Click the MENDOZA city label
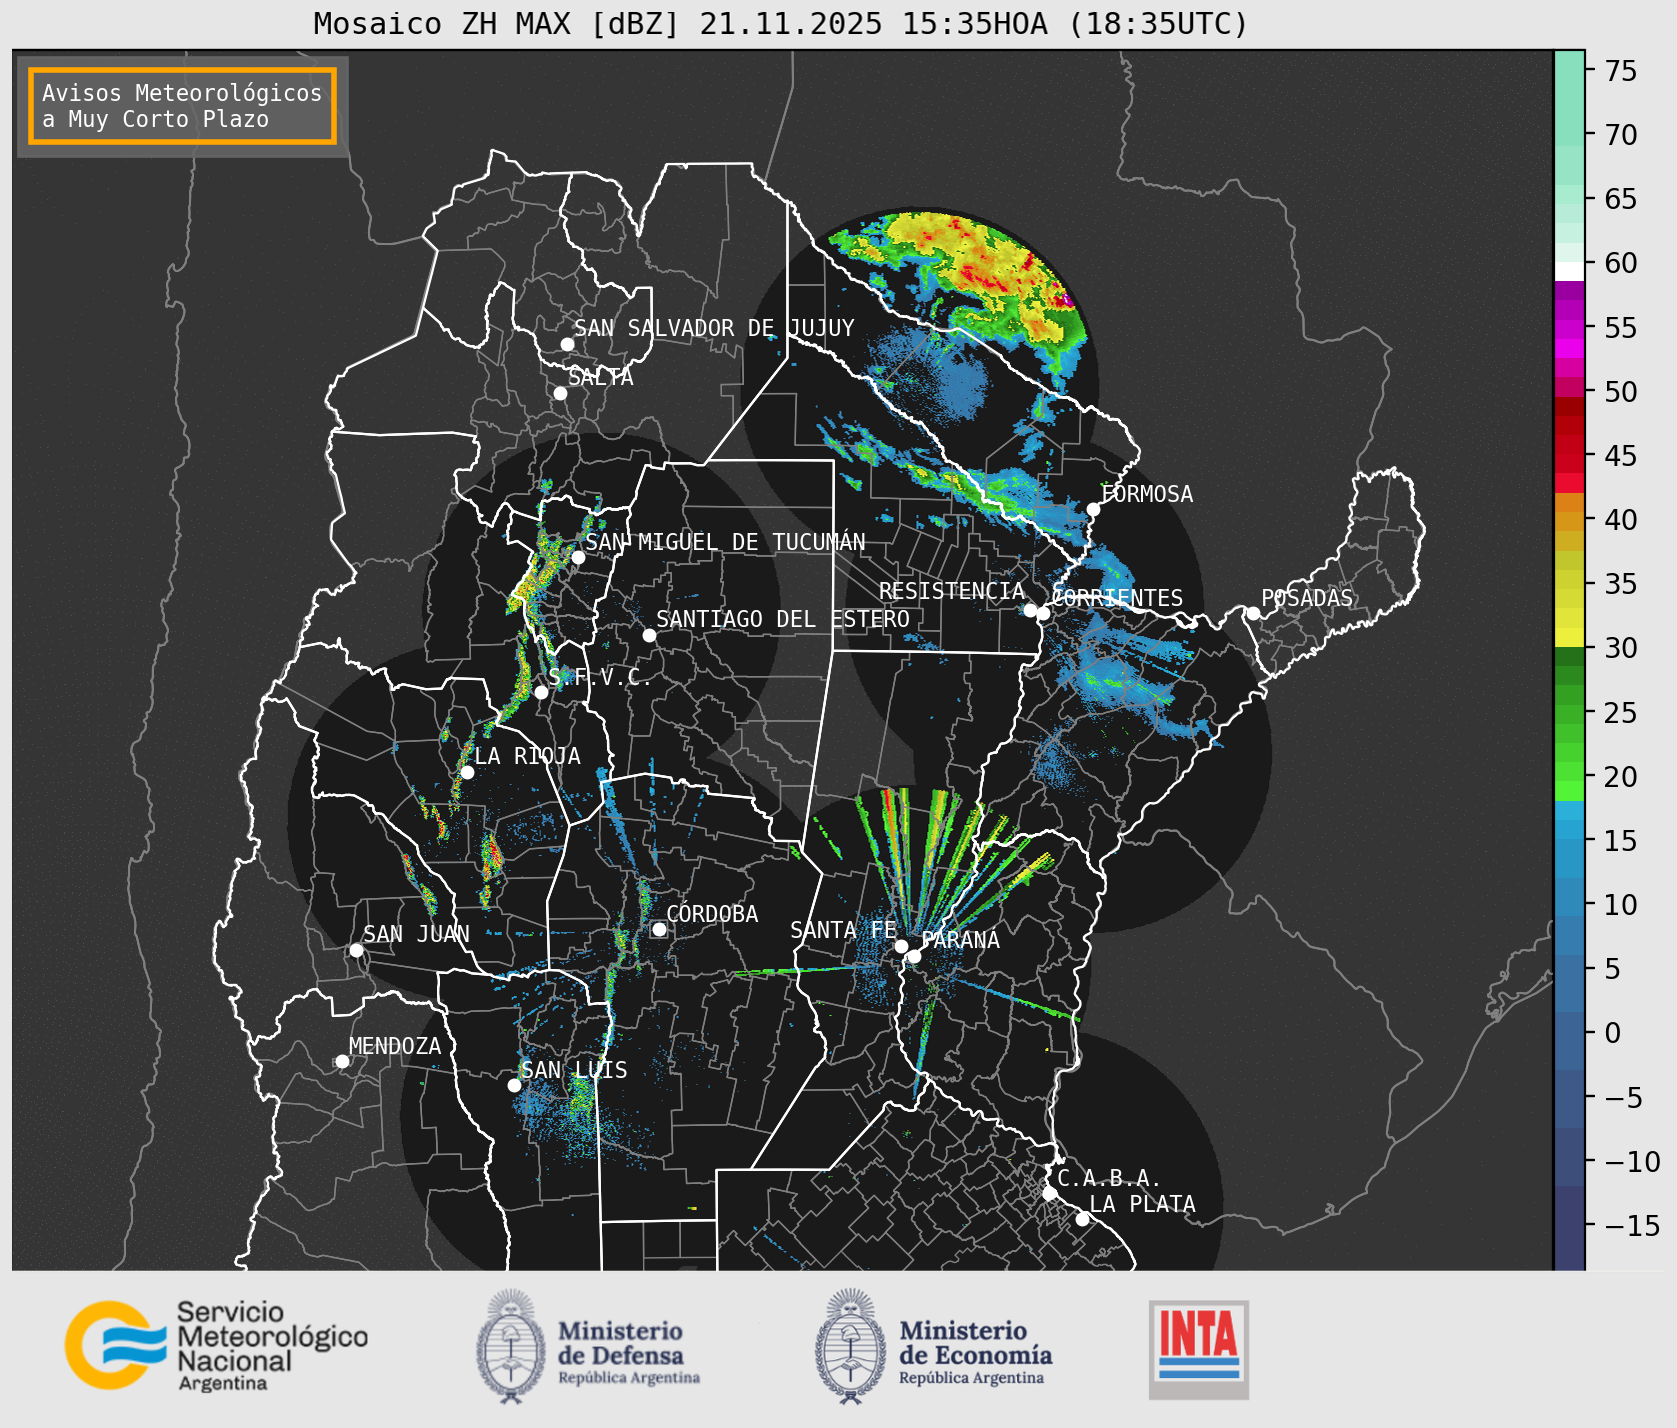The height and width of the screenshot is (1428, 1677). [x=395, y=1046]
